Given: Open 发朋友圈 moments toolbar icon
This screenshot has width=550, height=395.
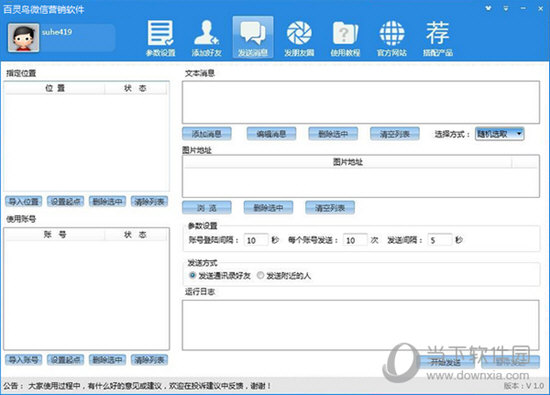Looking at the screenshot, I should pos(299,38).
